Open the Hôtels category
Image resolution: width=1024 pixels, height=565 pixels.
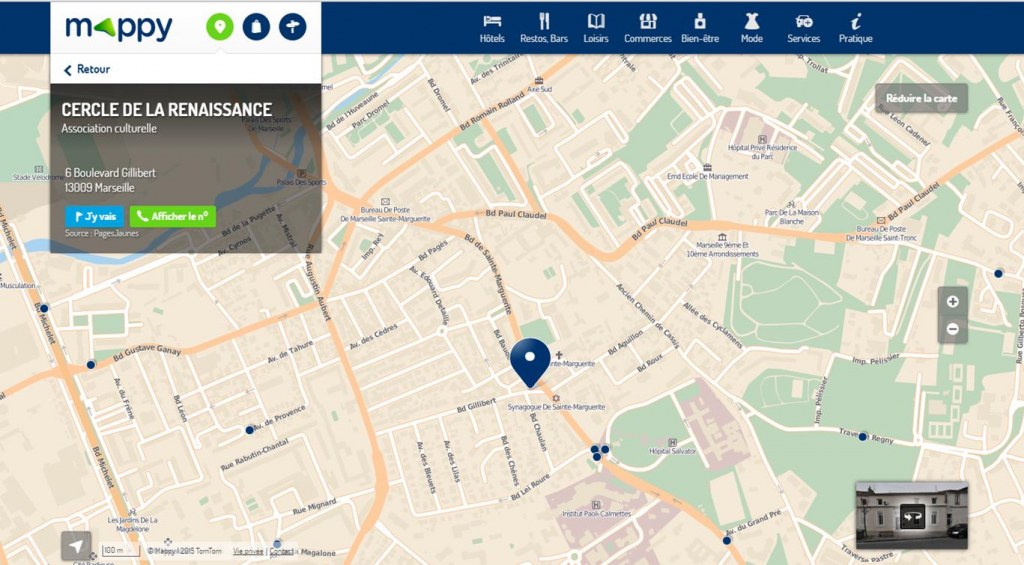tap(492, 28)
